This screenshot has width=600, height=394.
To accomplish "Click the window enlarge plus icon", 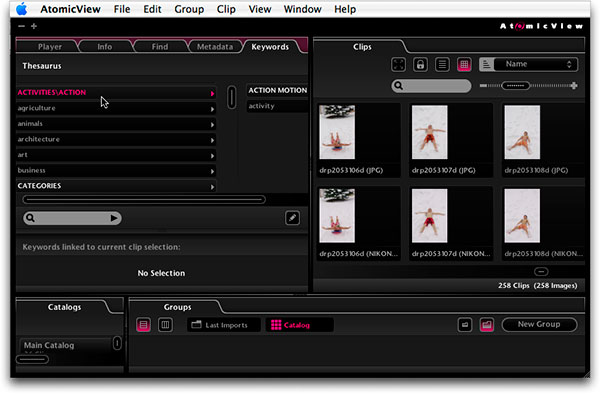I will 34,26.
